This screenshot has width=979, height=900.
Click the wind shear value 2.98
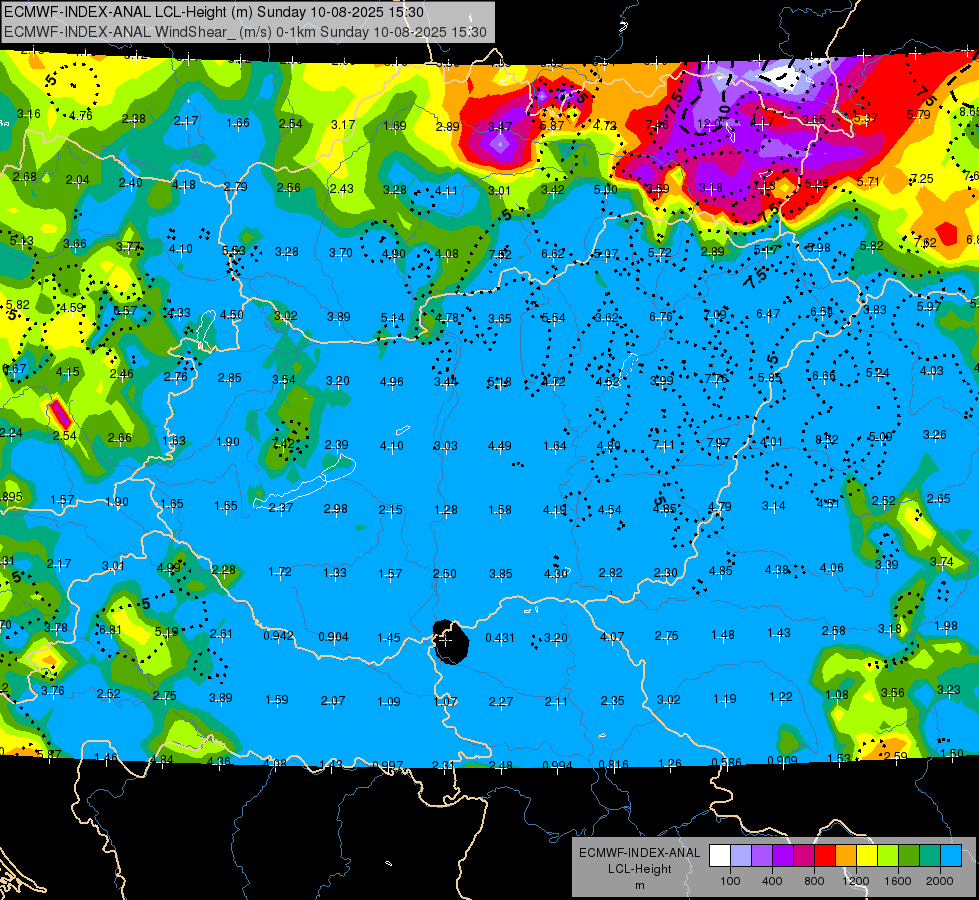point(336,509)
